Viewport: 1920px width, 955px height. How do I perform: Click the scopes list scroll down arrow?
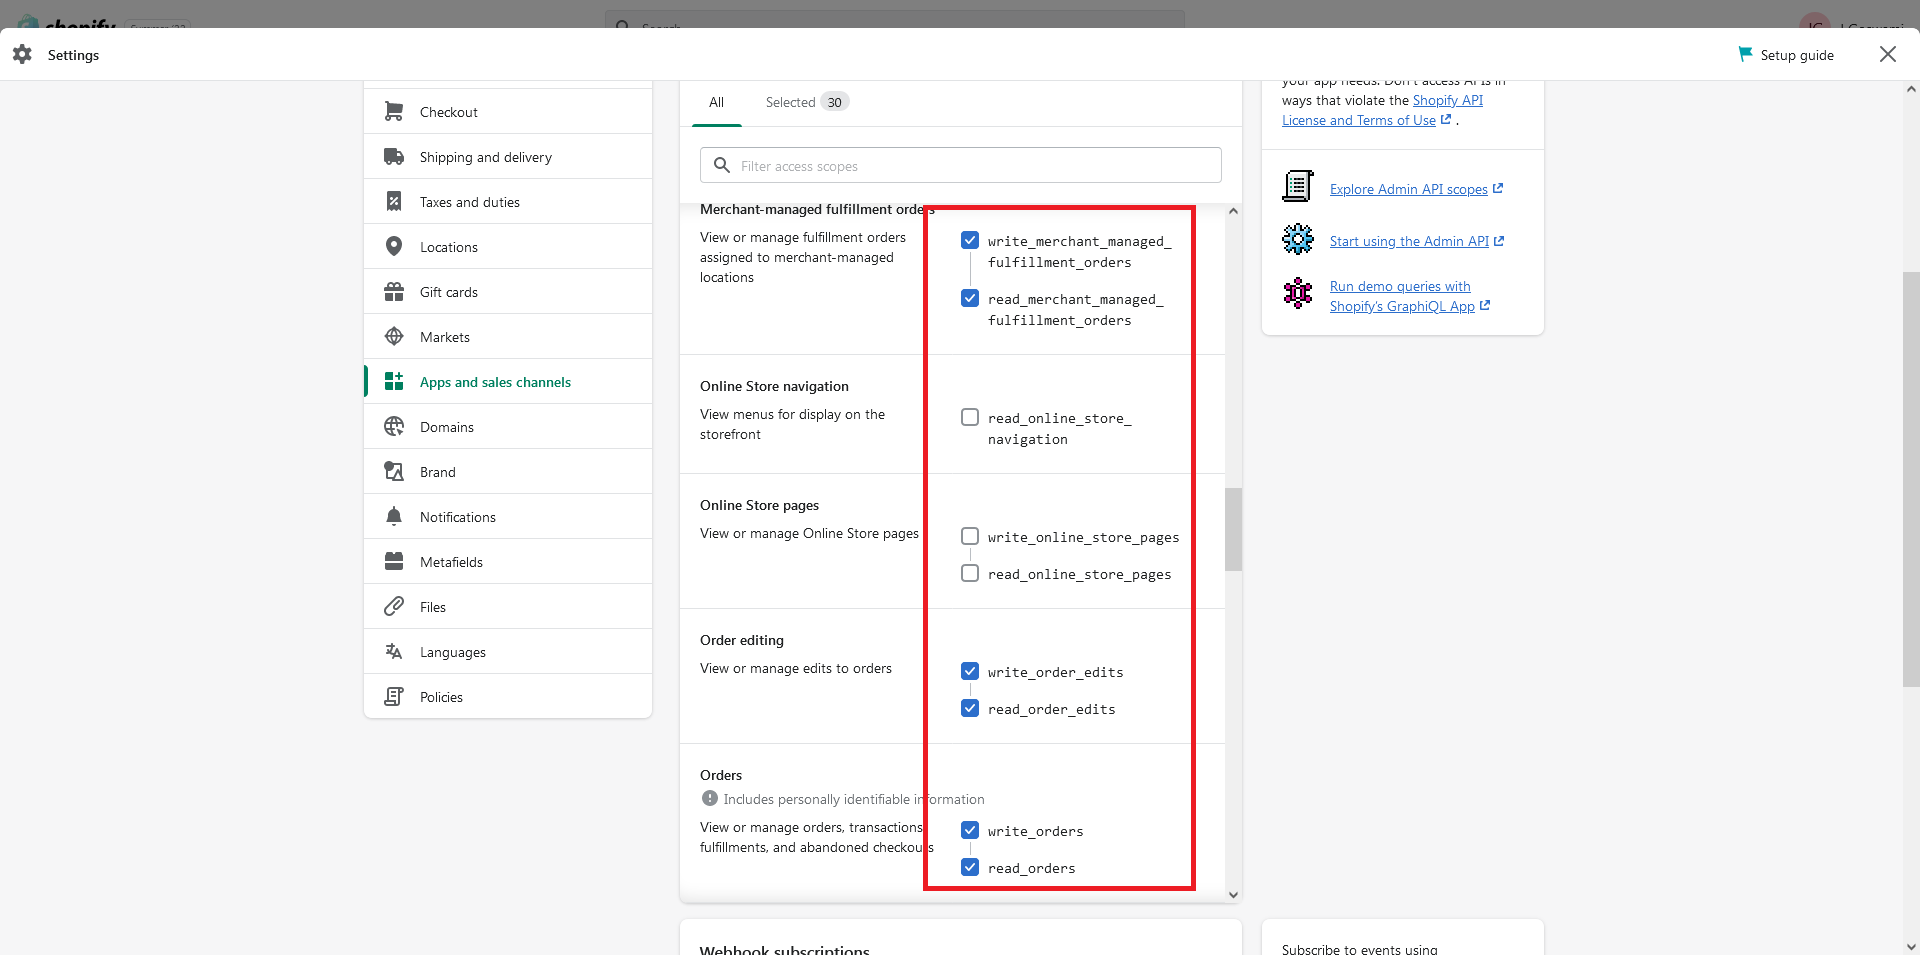(x=1233, y=895)
